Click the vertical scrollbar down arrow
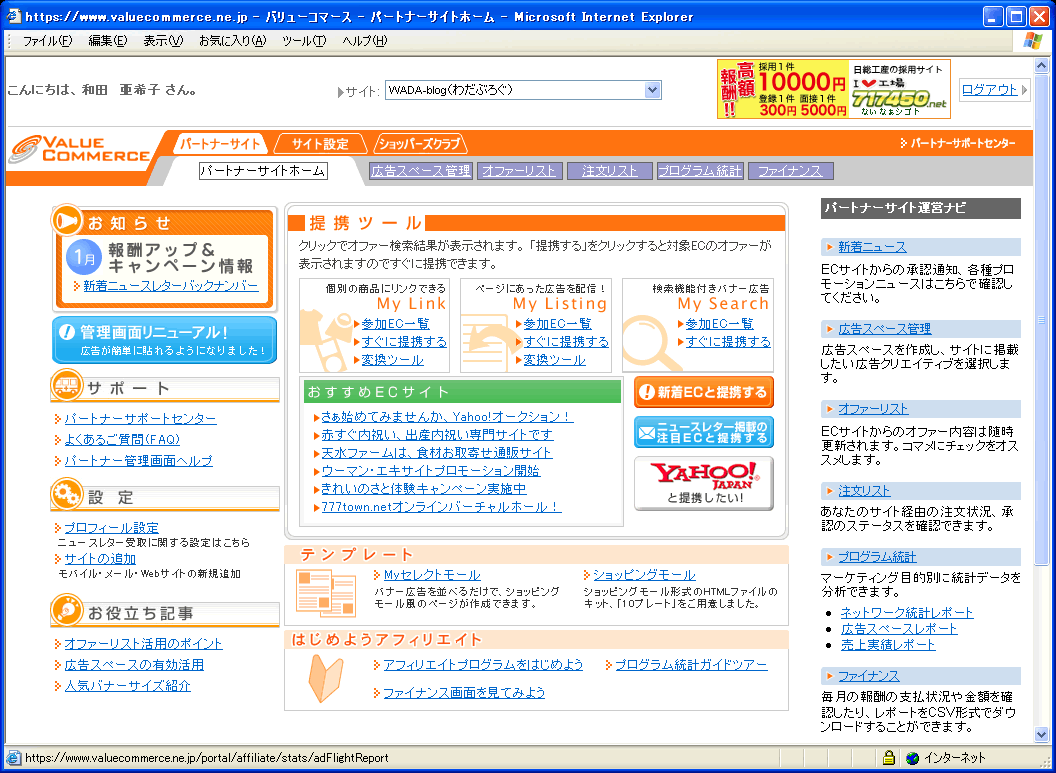Image resolution: width=1056 pixels, height=773 pixels. 1041,738
